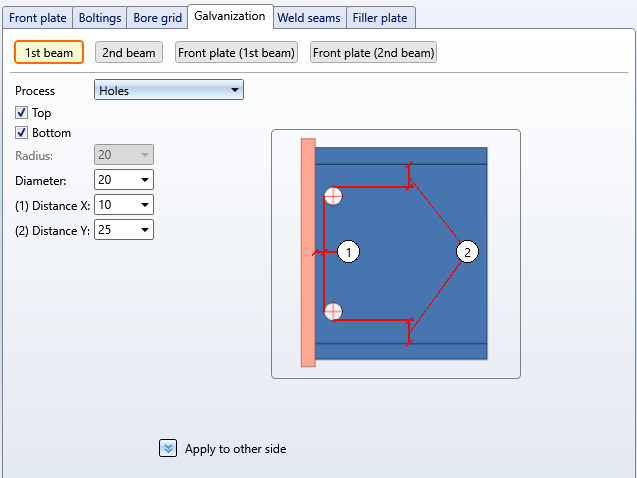The height and width of the screenshot is (478, 637).
Task: Click circled marker 1 in the diagram
Action: (x=347, y=252)
